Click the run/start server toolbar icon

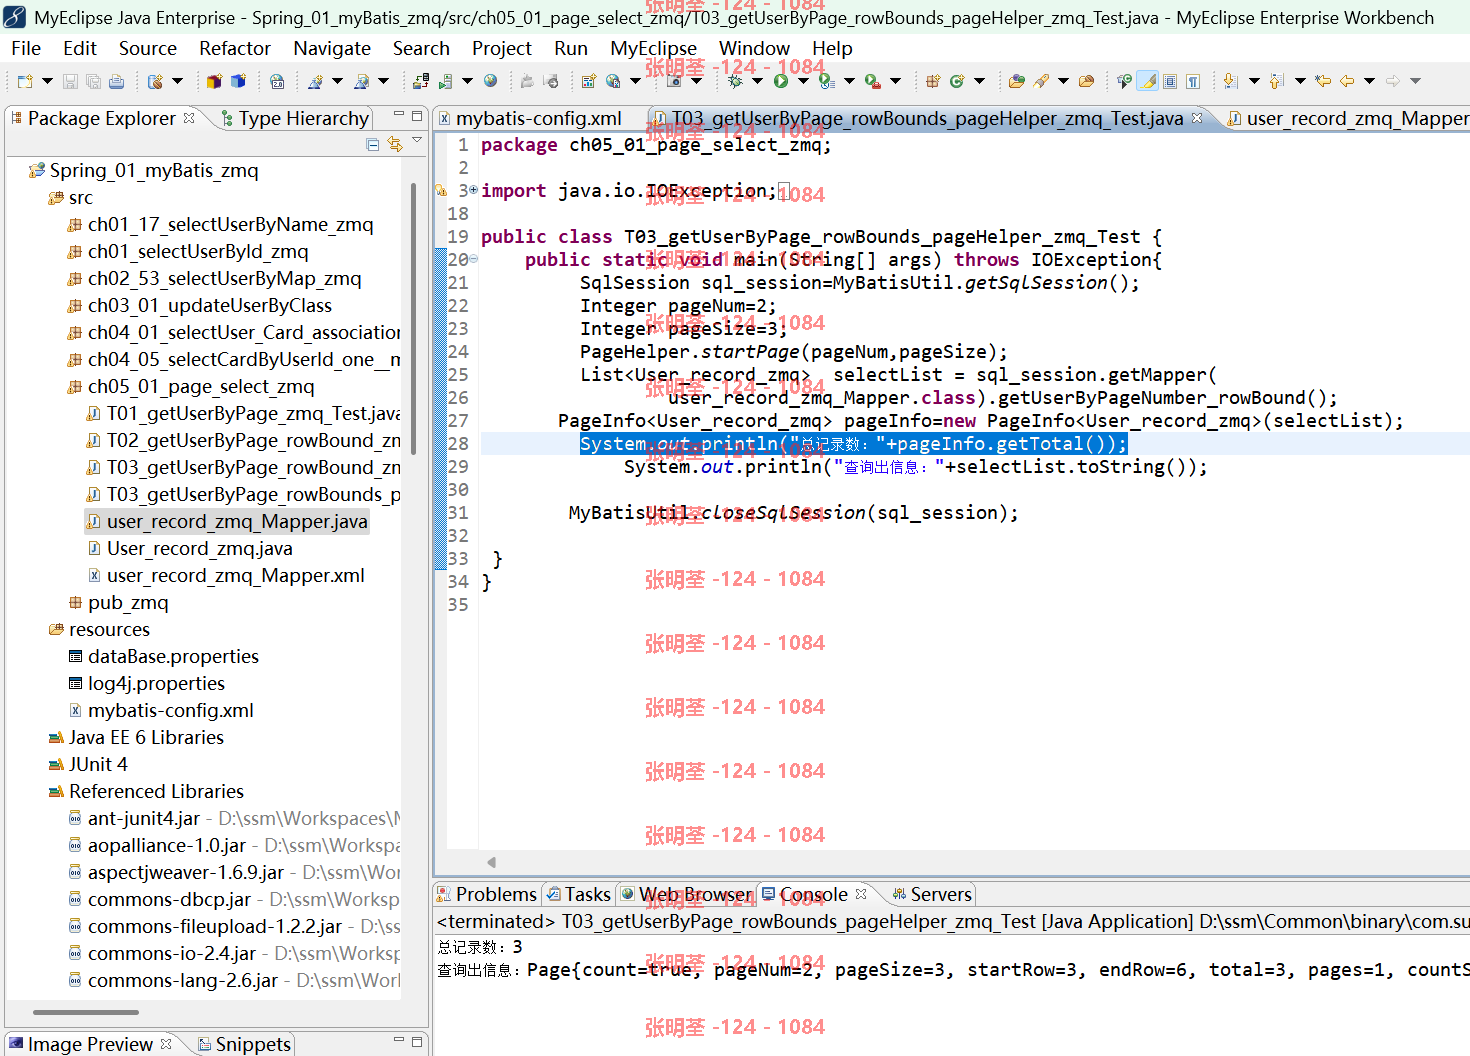click(x=445, y=81)
